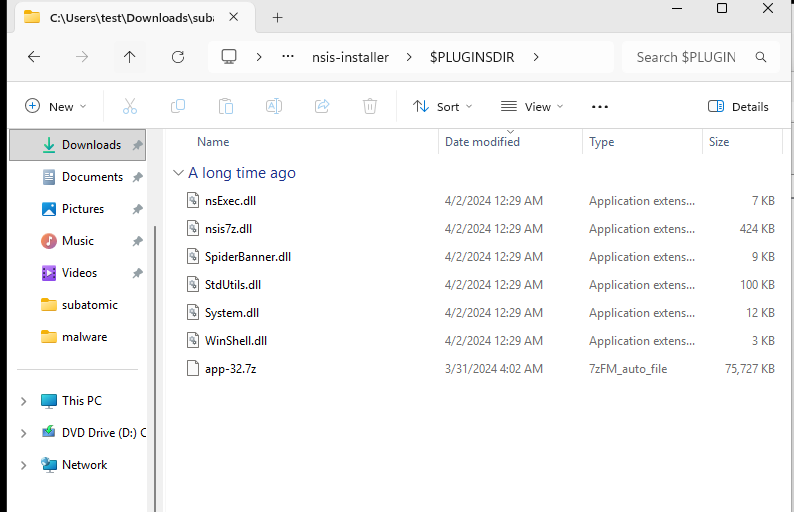Sort by the Date modified column
794x512 pixels.
click(x=482, y=142)
